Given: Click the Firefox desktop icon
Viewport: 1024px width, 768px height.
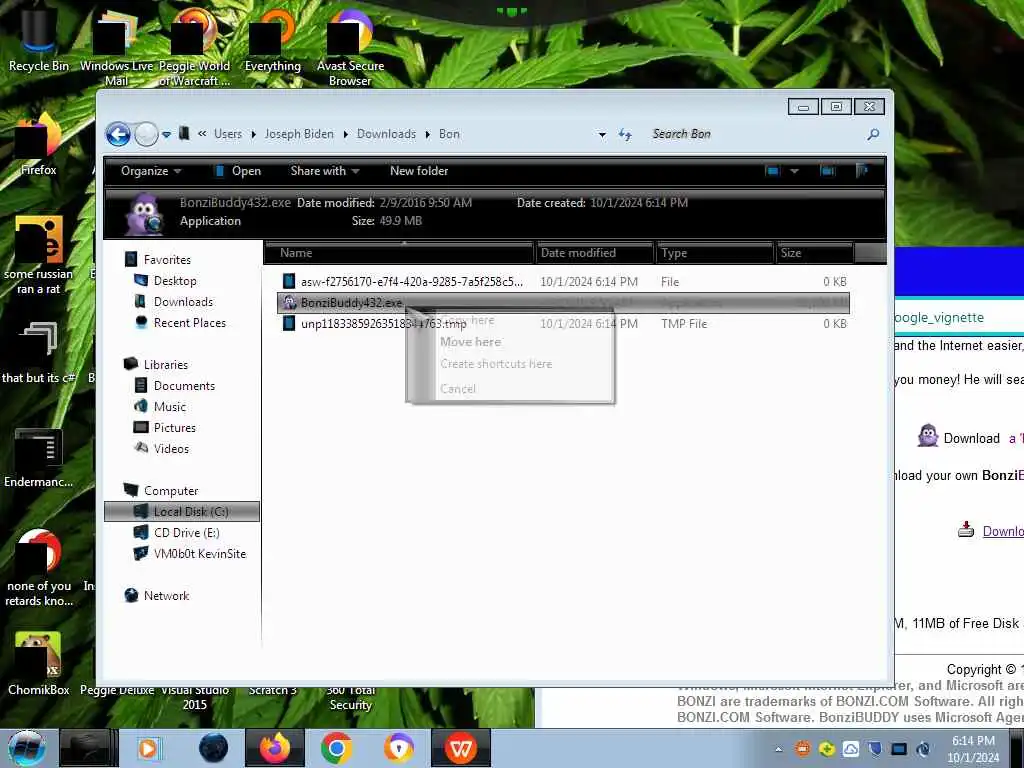Looking at the screenshot, I should pyautogui.click(x=39, y=145).
